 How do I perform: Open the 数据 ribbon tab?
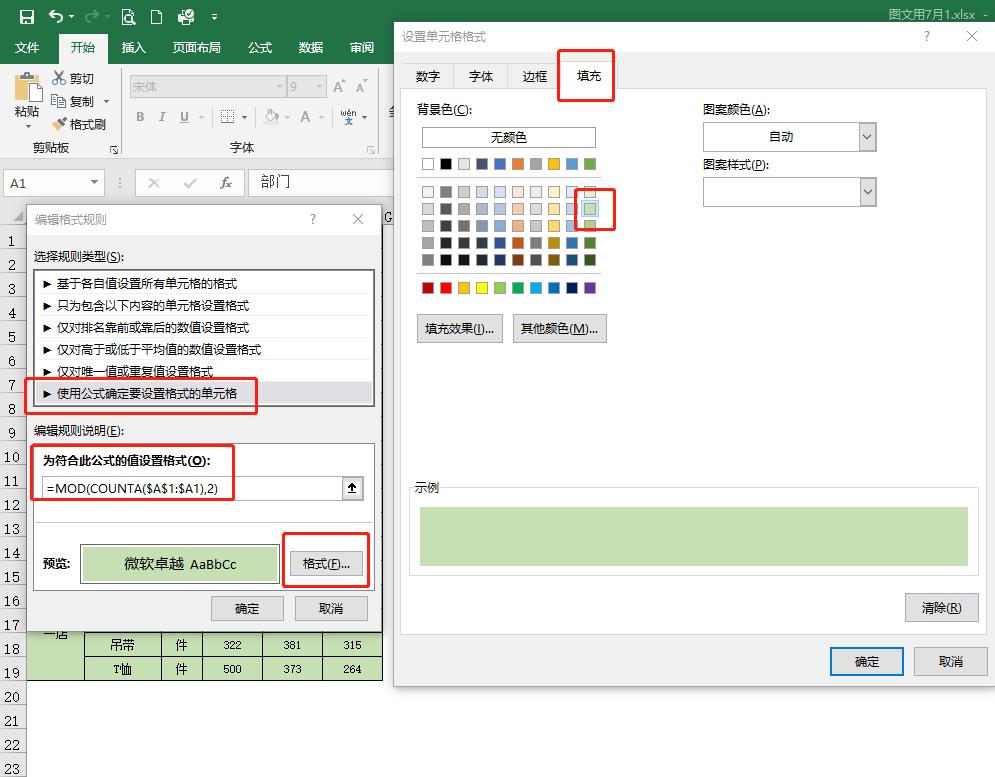tap(310, 47)
